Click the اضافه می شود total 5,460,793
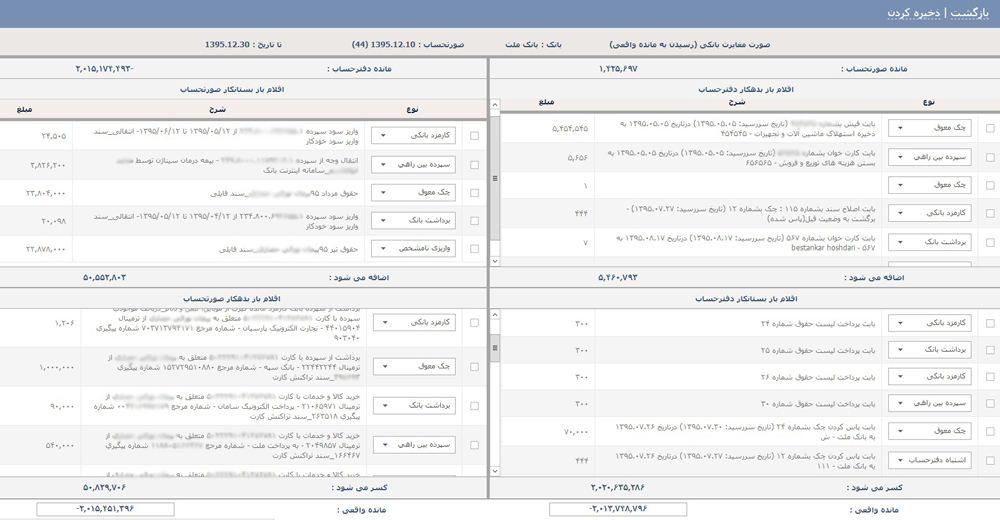 [x=617, y=278]
